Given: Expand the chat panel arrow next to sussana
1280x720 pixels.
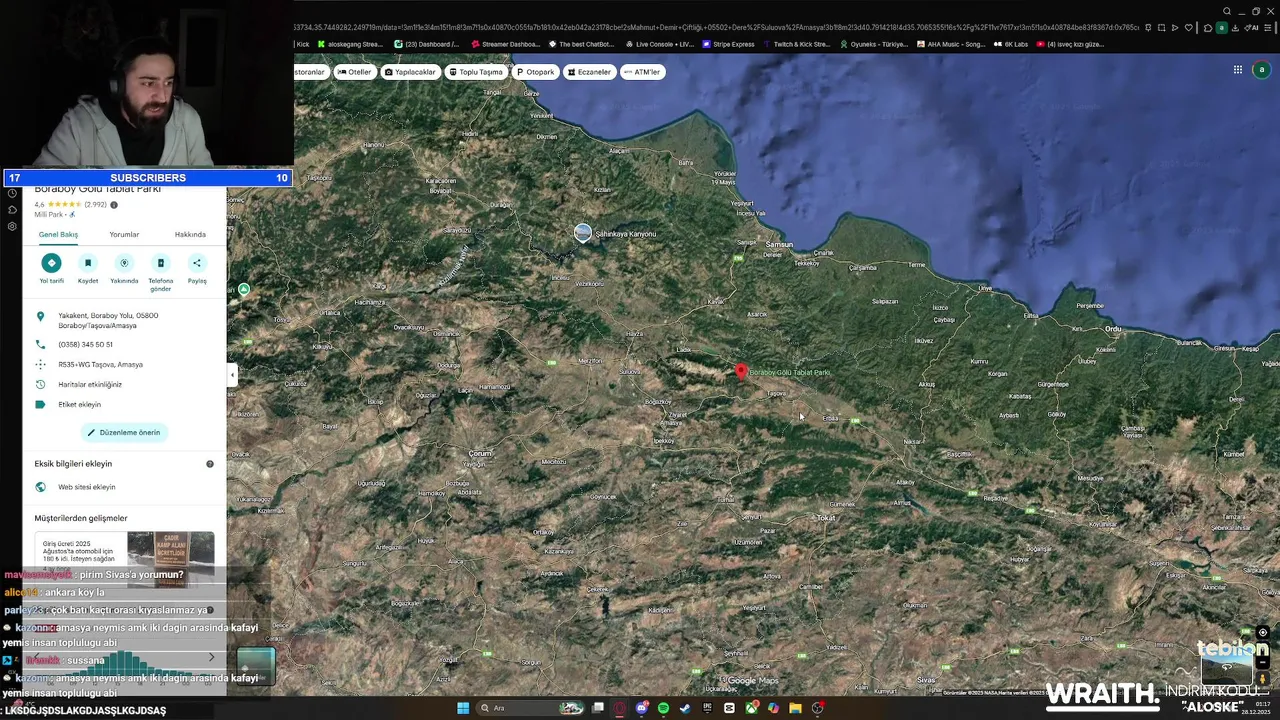Looking at the screenshot, I should pos(211,657).
